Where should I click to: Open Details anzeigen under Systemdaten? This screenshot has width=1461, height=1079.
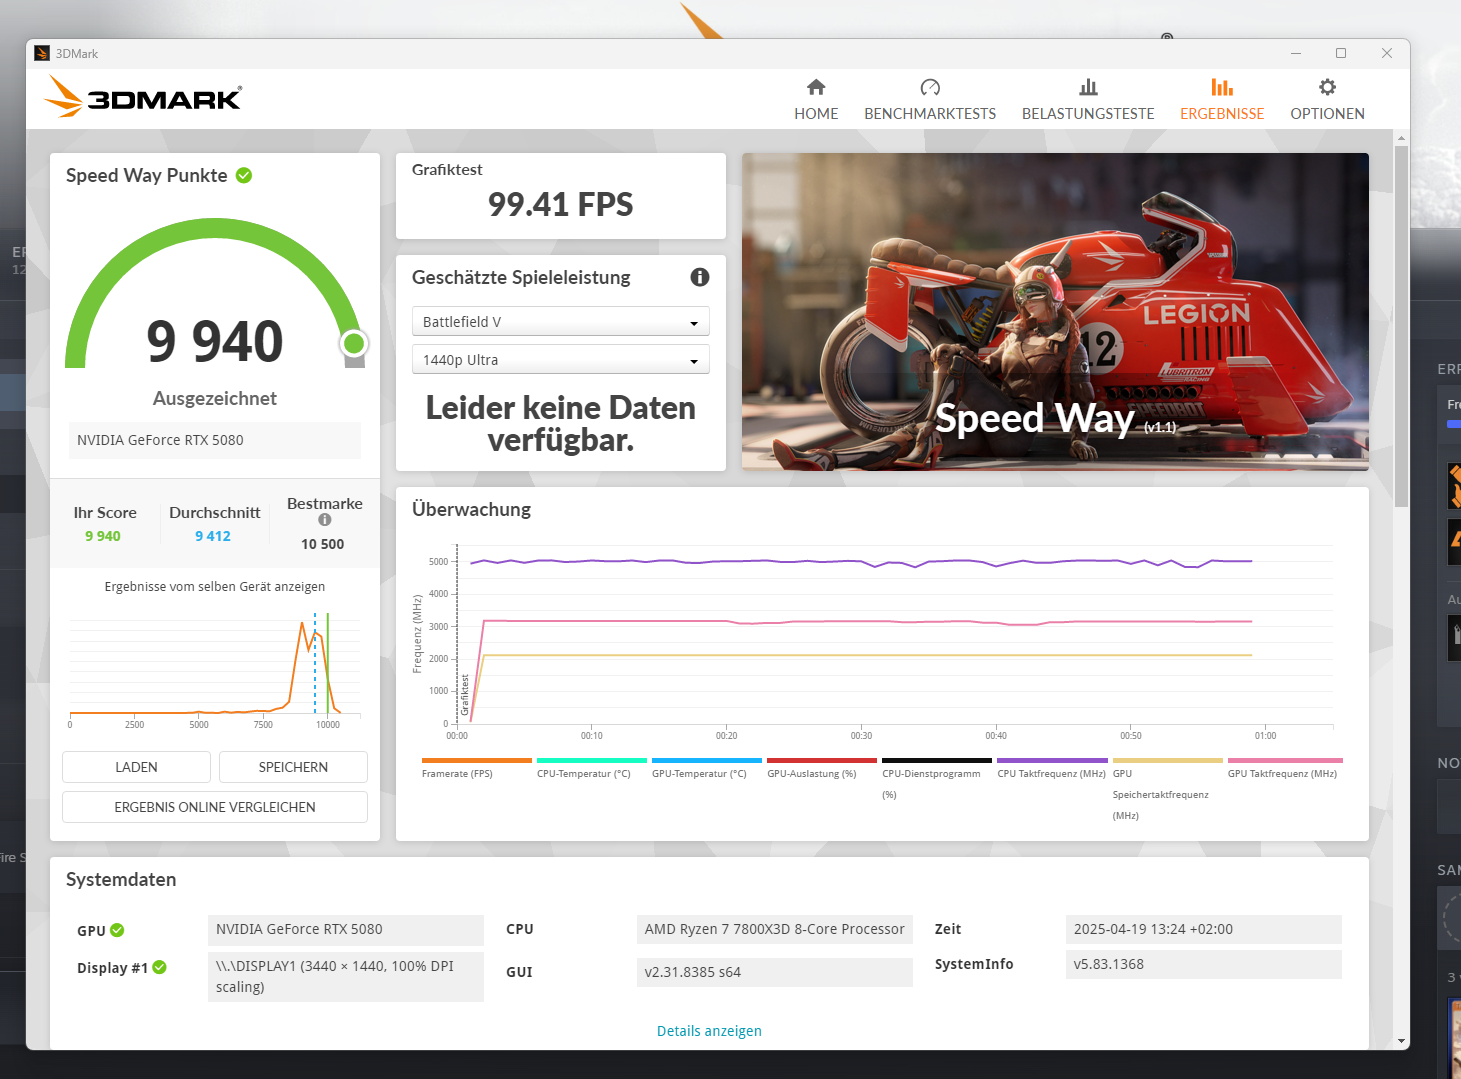[709, 1030]
